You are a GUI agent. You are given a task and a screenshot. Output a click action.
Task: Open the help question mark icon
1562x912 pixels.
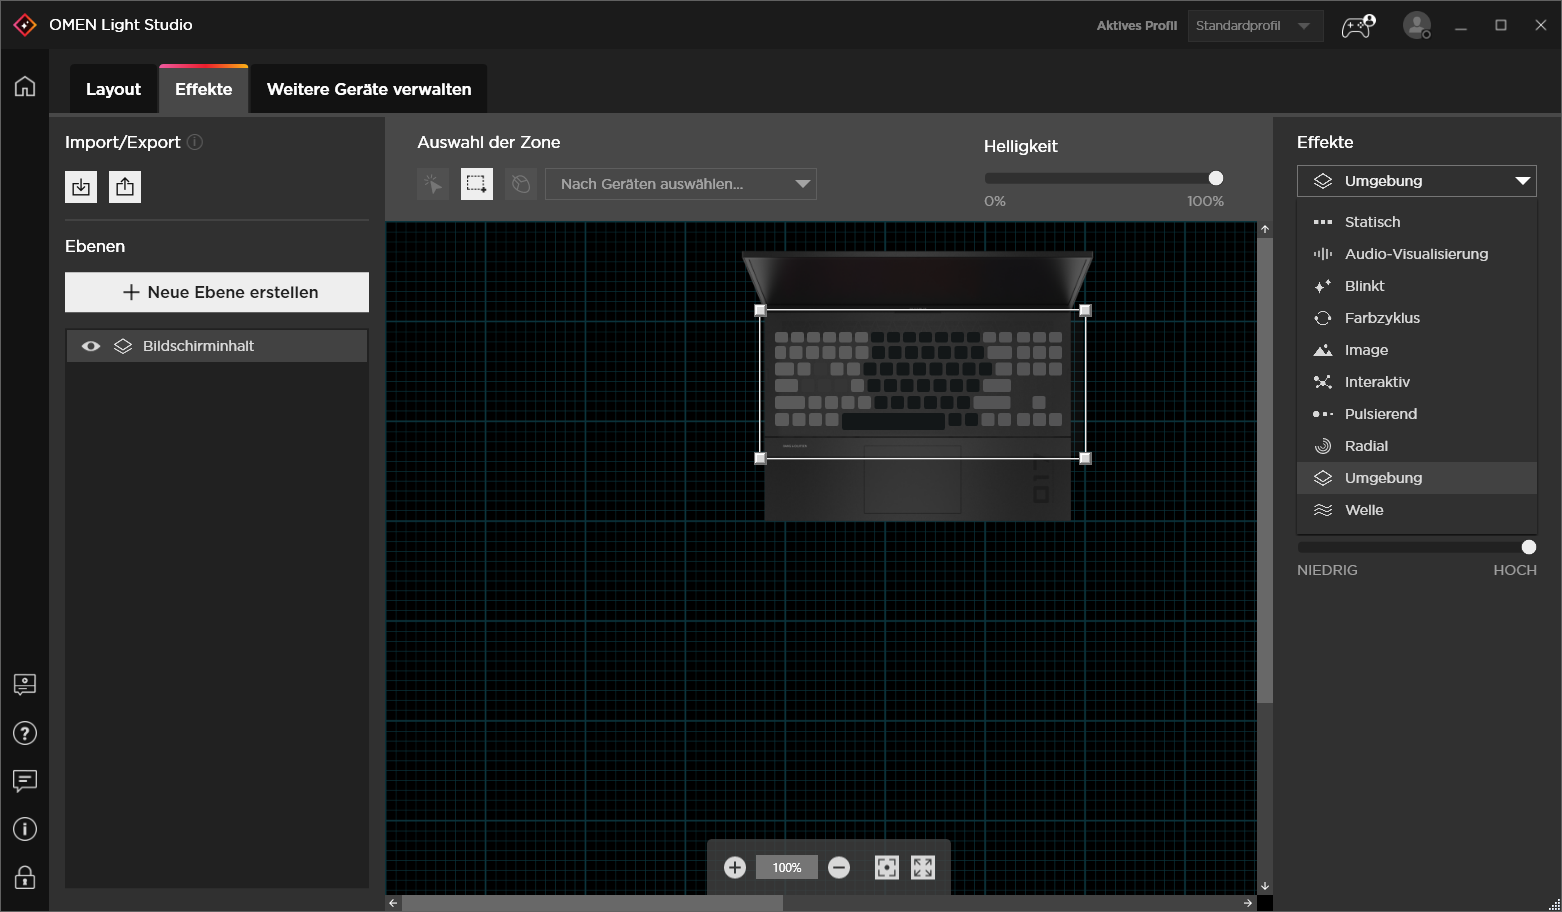tap(25, 733)
